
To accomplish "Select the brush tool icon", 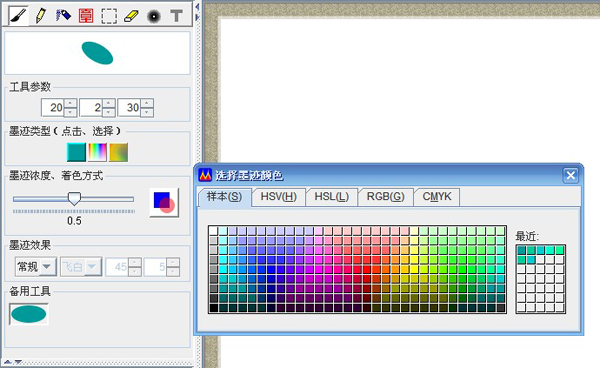I will point(18,16).
